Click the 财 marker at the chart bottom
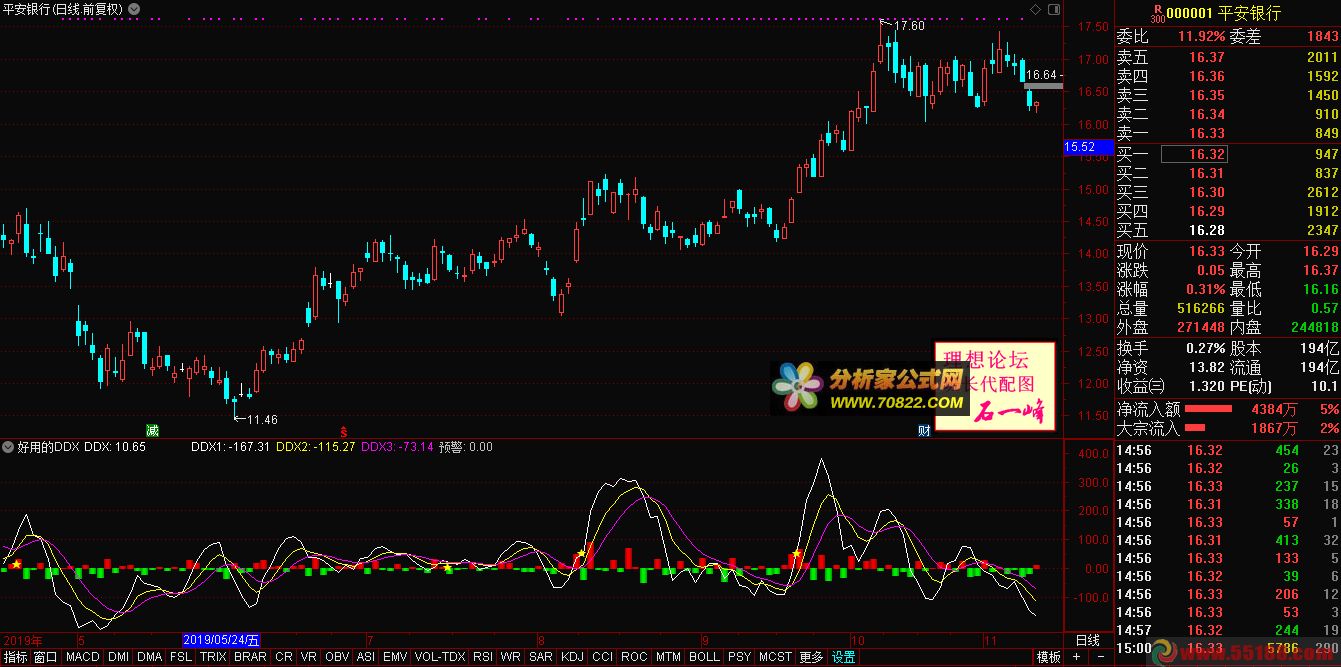 click(924, 430)
